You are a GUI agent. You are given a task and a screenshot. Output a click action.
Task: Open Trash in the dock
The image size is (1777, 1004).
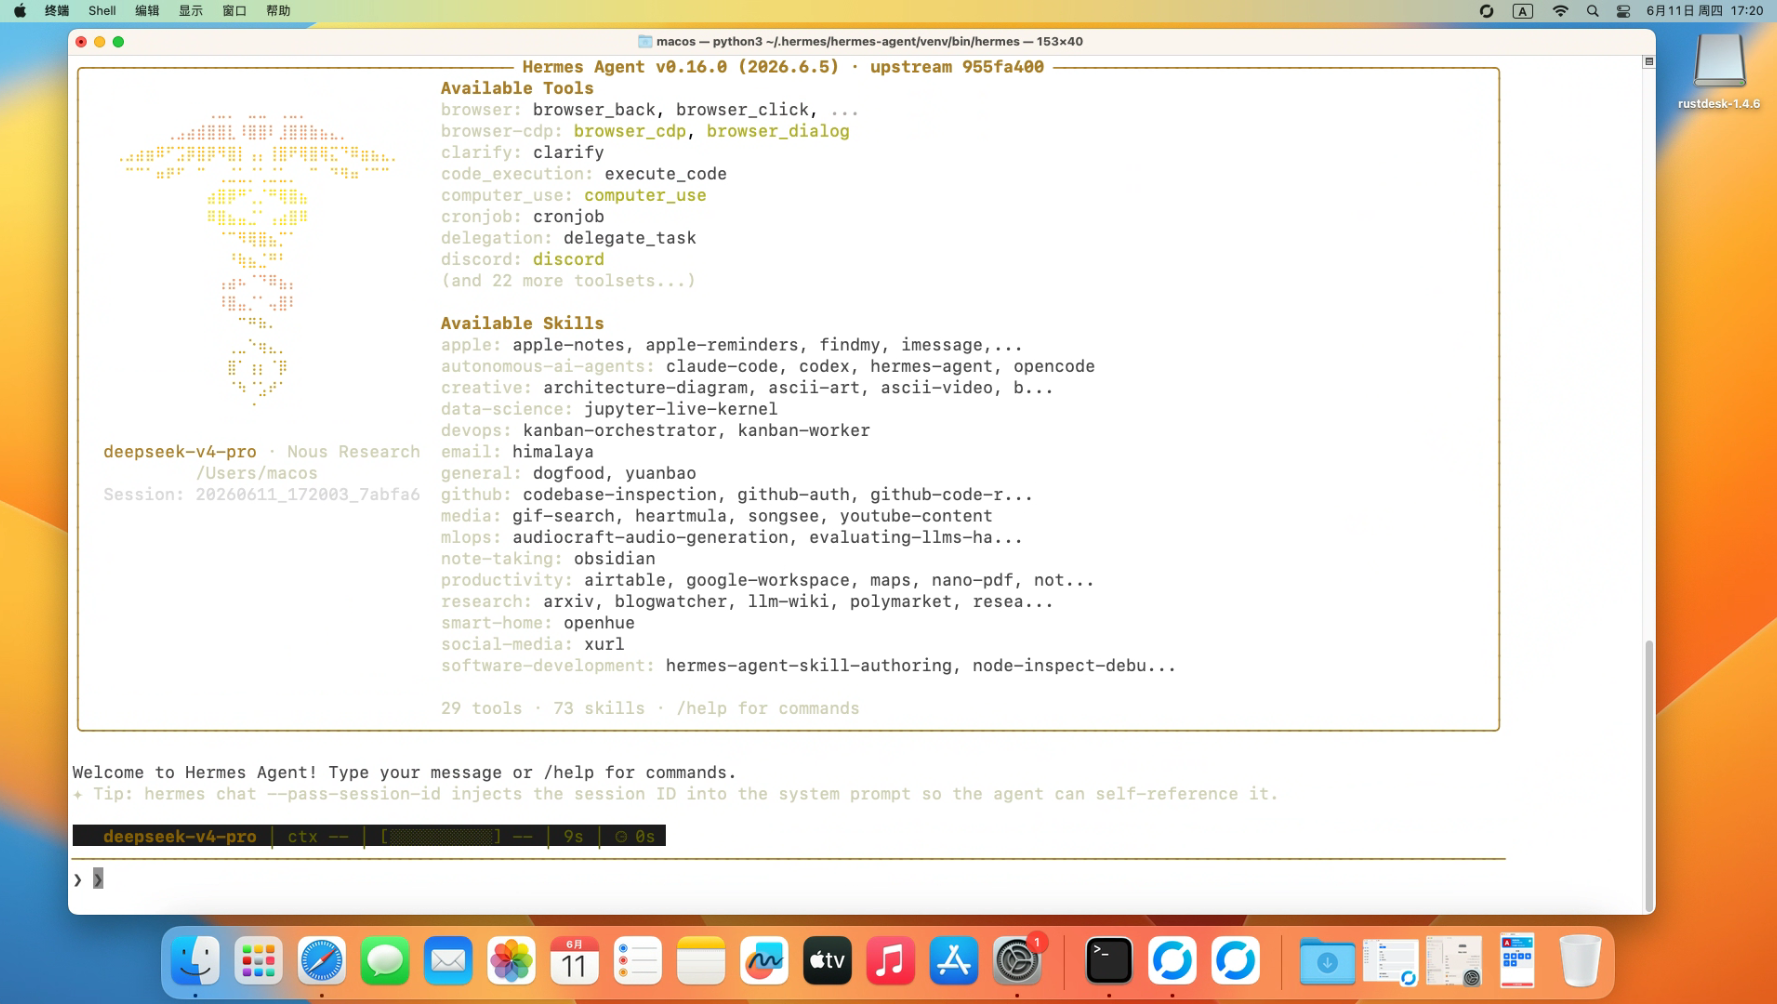(1580, 961)
